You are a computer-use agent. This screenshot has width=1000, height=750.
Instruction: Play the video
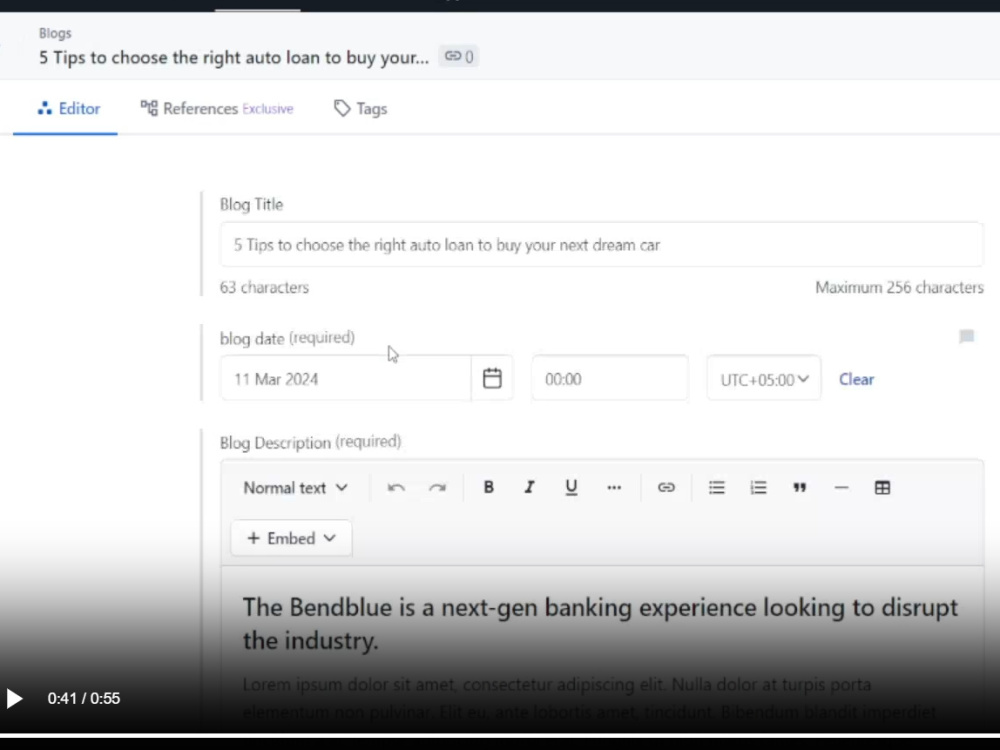14,698
